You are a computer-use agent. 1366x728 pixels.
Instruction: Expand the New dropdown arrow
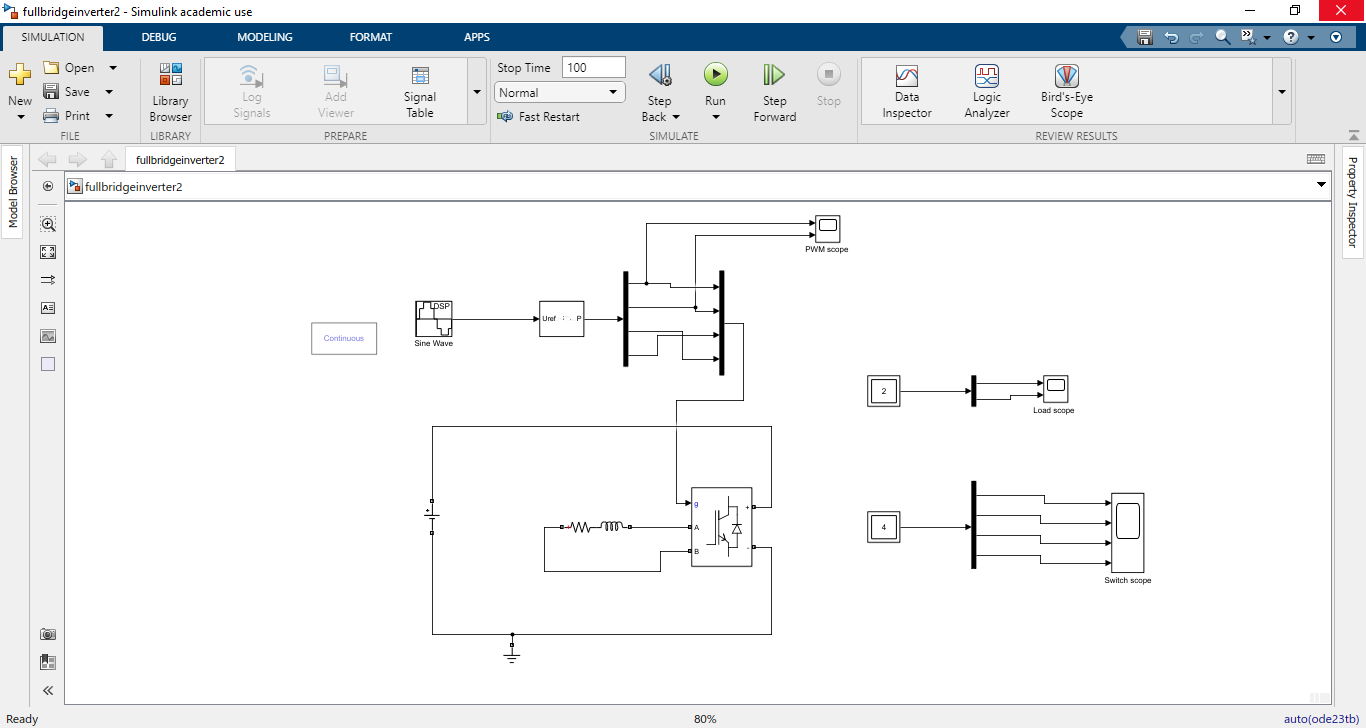[20, 117]
